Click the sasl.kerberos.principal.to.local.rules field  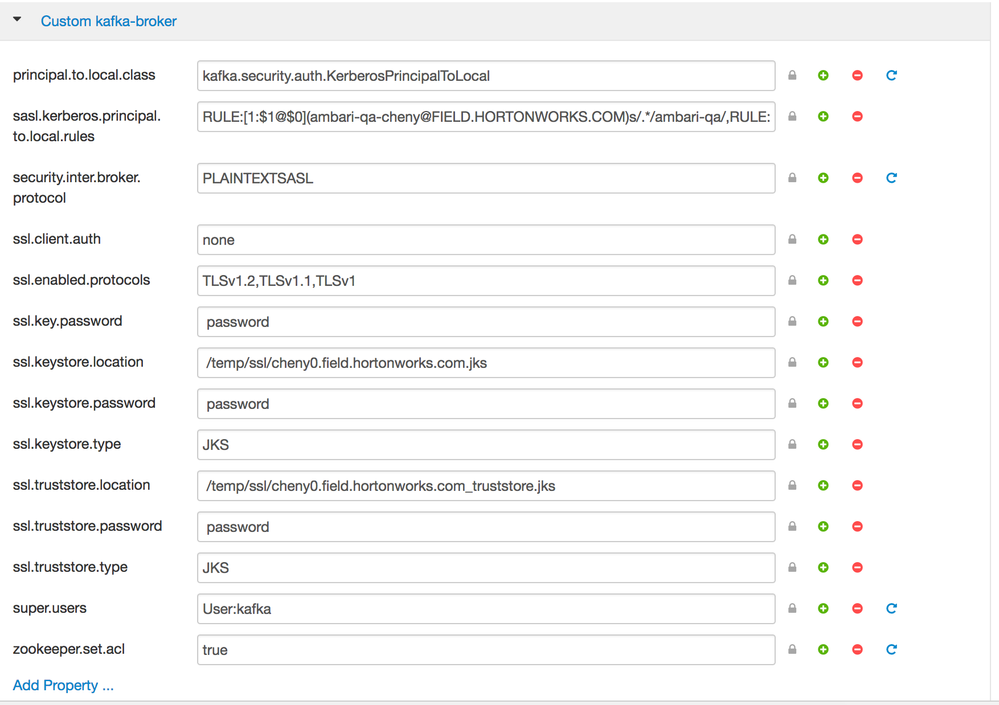click(486, 117)
